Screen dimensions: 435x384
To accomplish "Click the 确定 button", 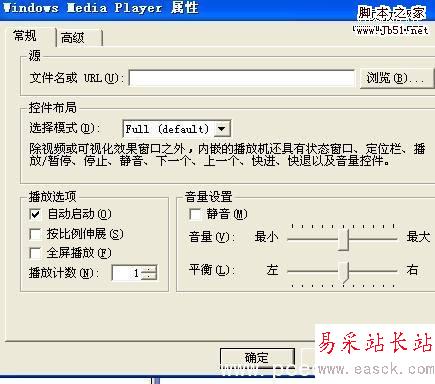I will click(x=257, y=358).
